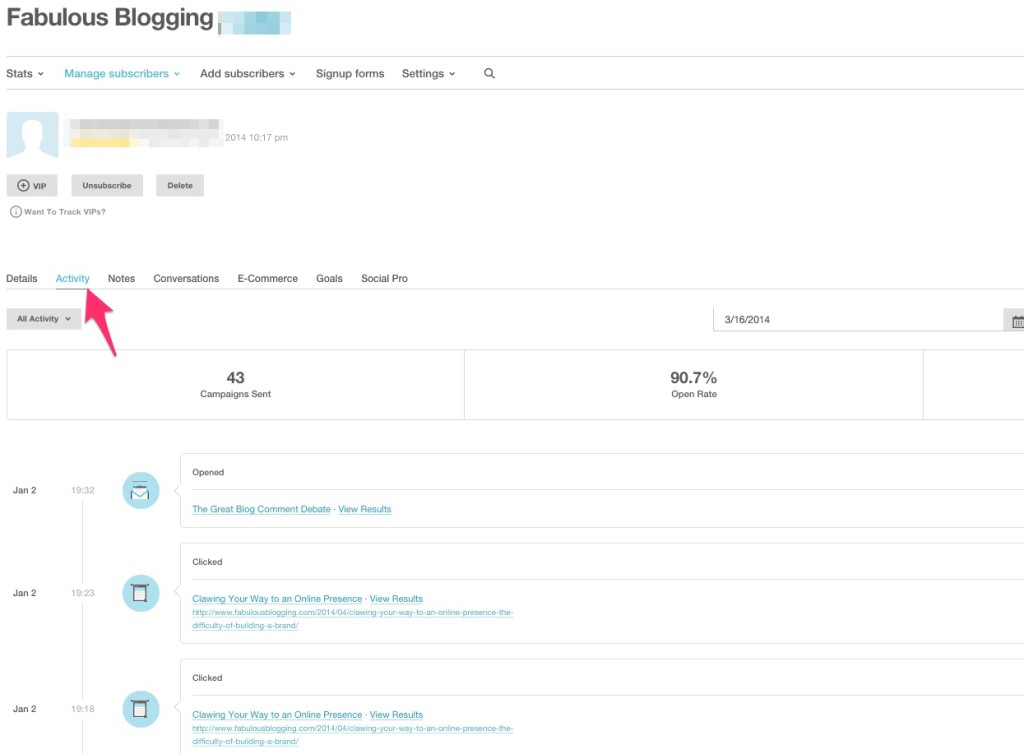Open the Social Pro tab

(384, 278)
